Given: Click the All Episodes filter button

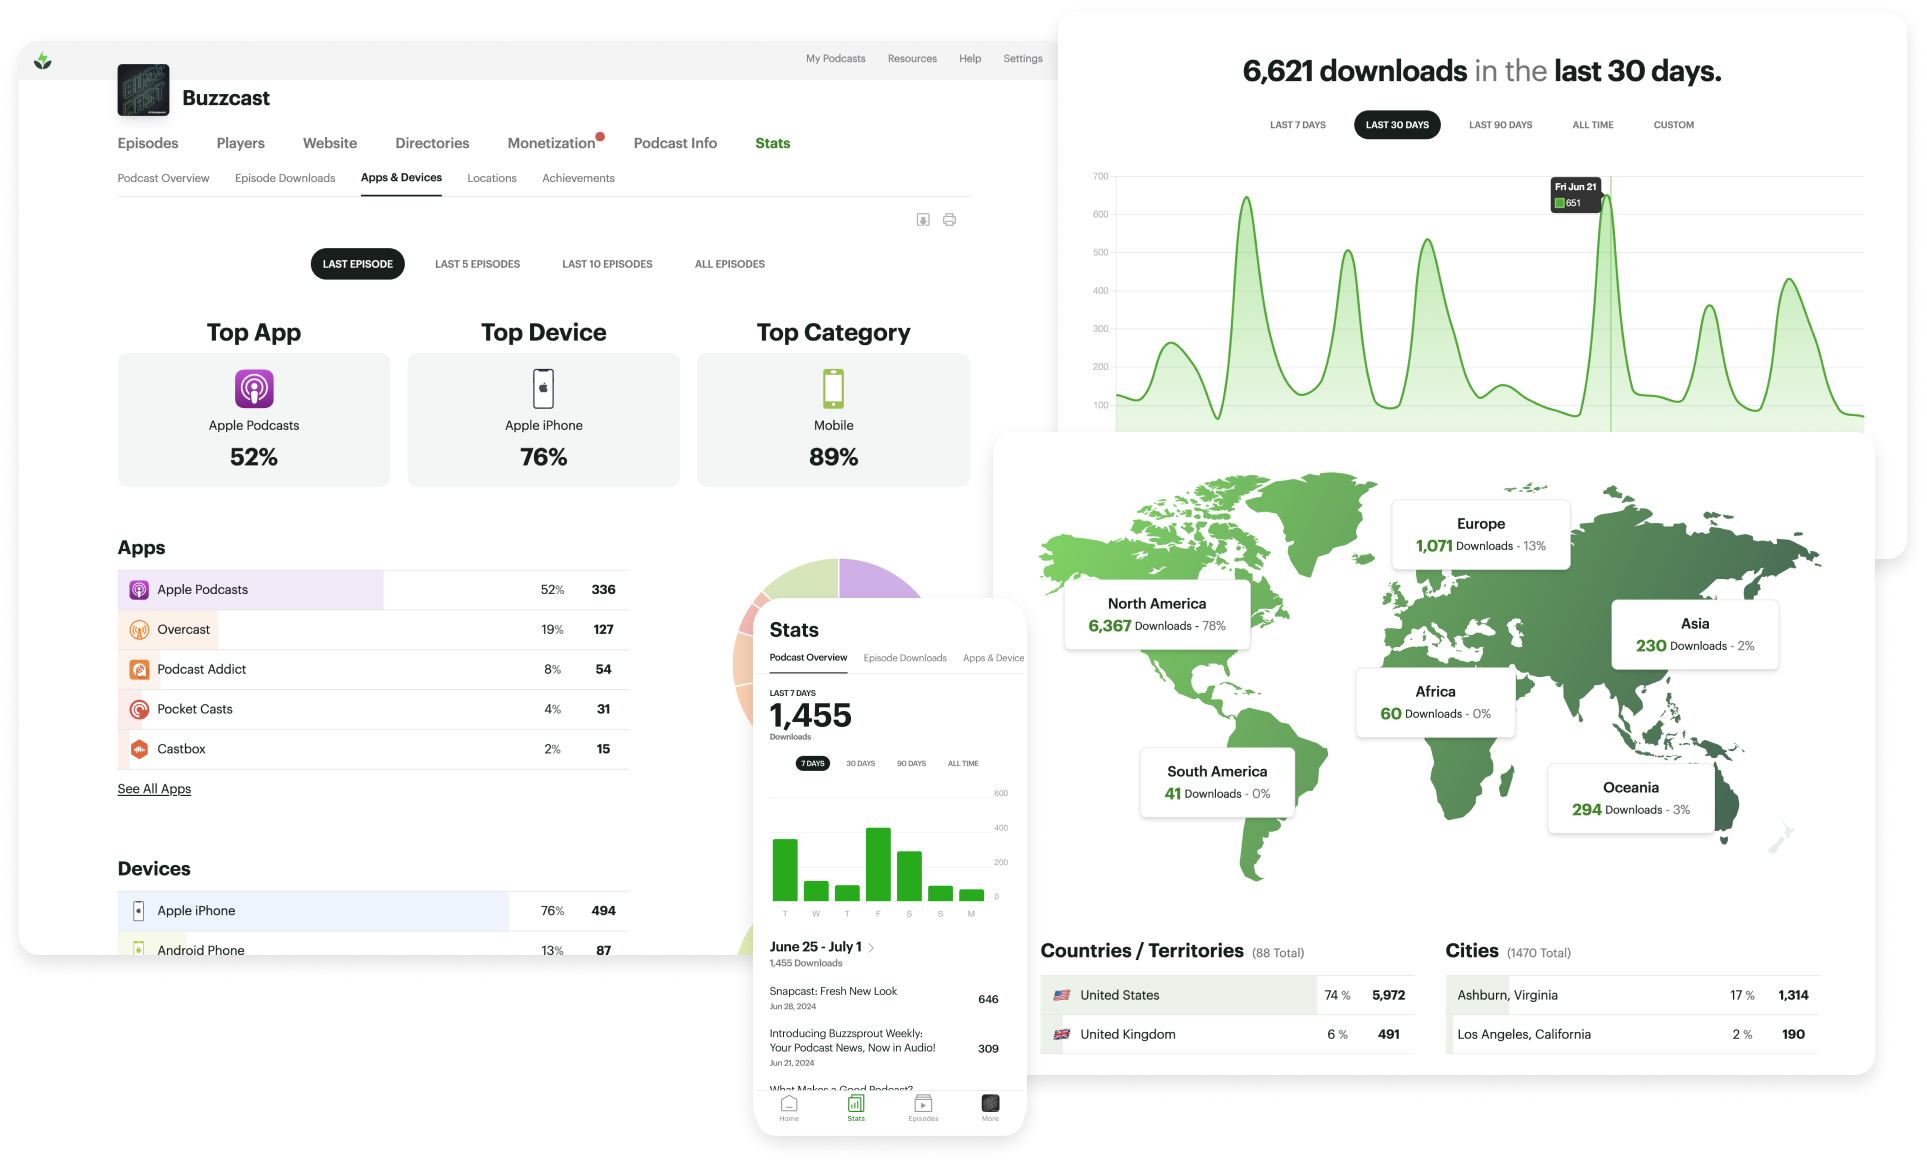Looking at the screenshot, I should [729, 264].
